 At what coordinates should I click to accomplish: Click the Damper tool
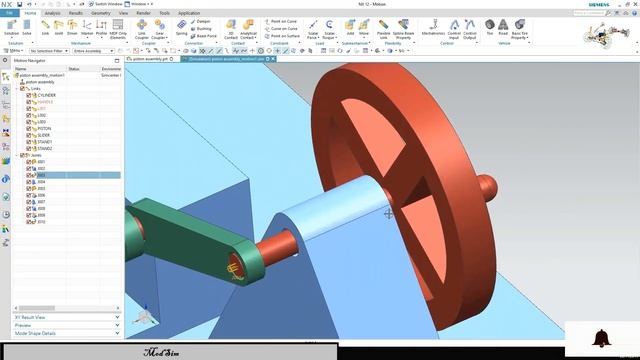coord(201,21)
